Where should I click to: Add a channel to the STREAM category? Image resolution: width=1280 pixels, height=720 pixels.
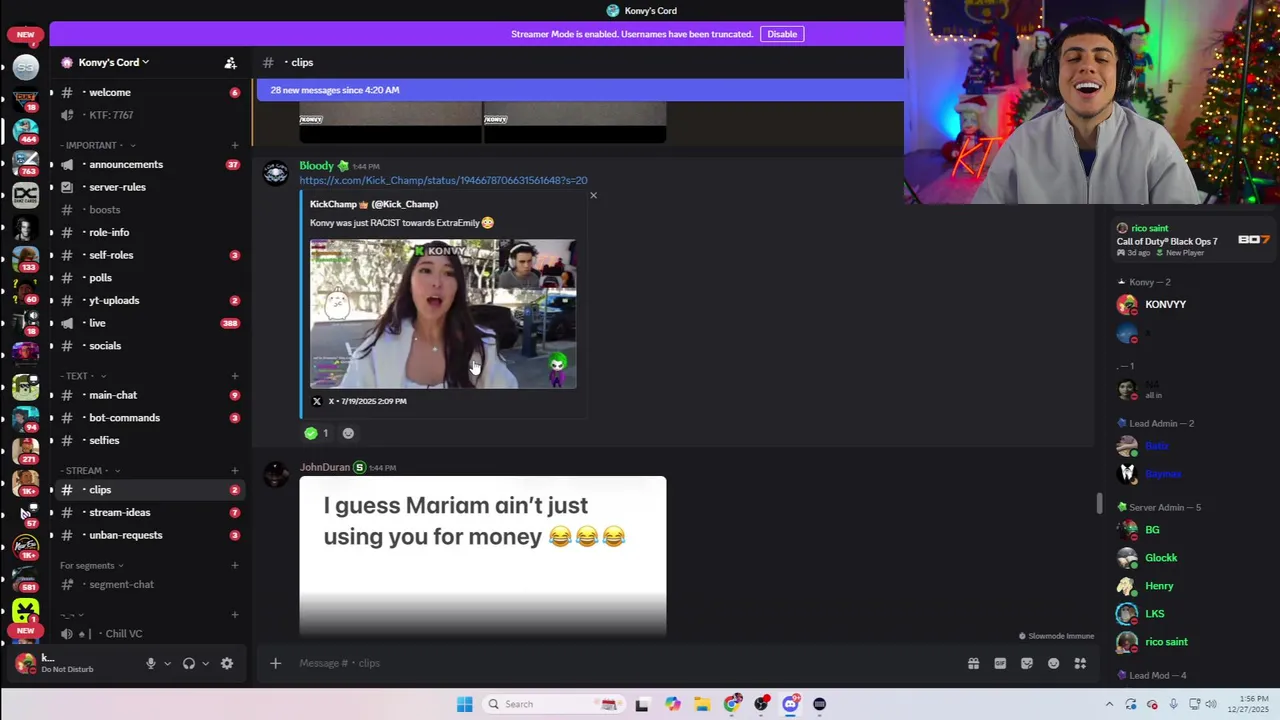[x=235, y=470]
